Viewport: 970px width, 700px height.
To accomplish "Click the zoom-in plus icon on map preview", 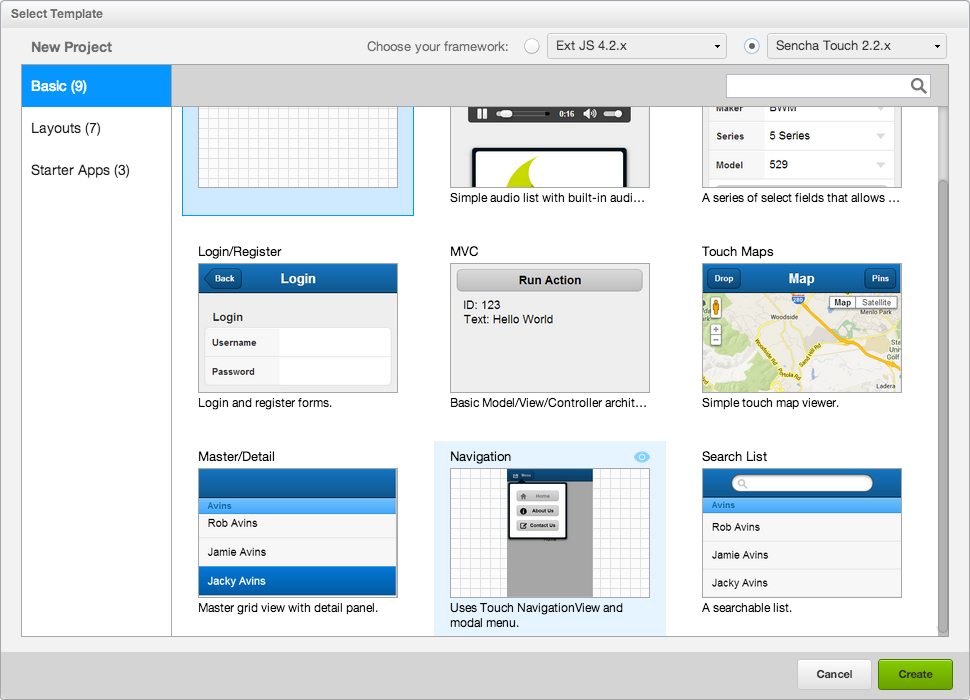I will 716,329.
